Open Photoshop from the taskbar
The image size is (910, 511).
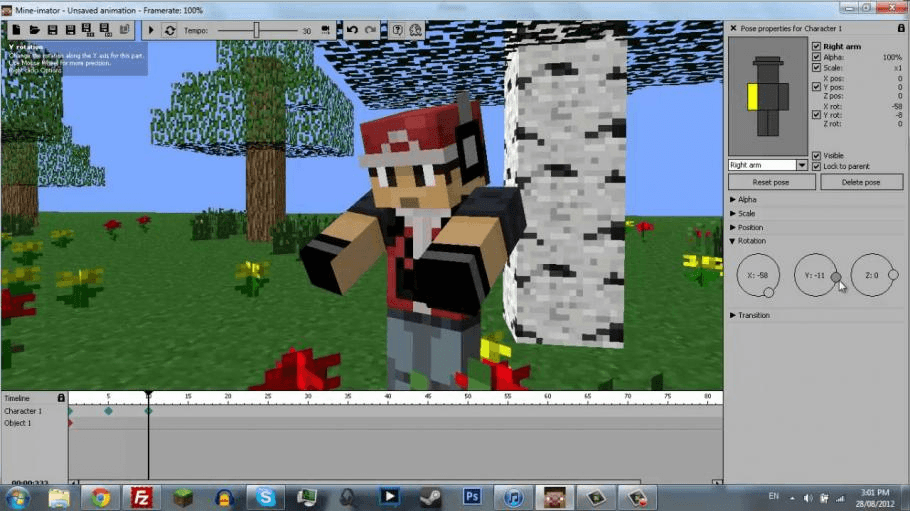click(472, 498)
